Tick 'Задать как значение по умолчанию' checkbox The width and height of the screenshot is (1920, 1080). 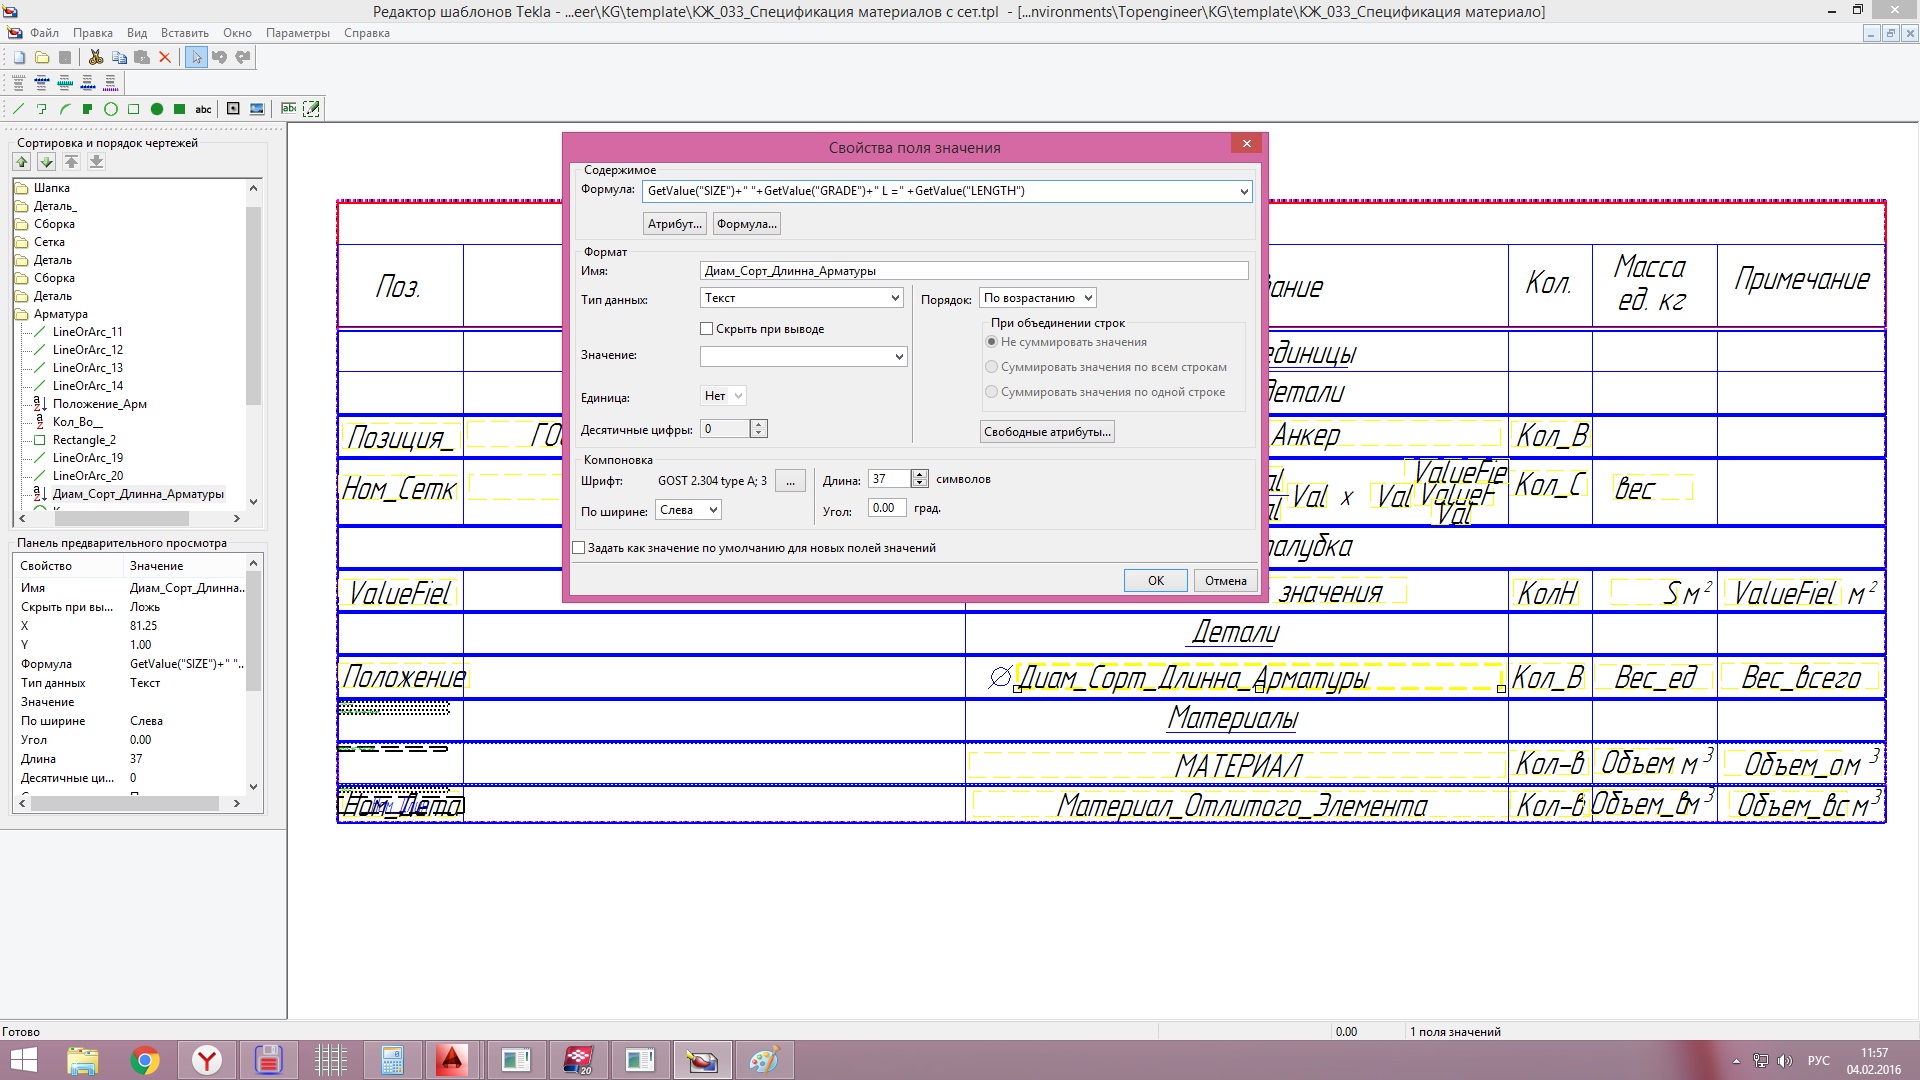[x=579, y=548]
